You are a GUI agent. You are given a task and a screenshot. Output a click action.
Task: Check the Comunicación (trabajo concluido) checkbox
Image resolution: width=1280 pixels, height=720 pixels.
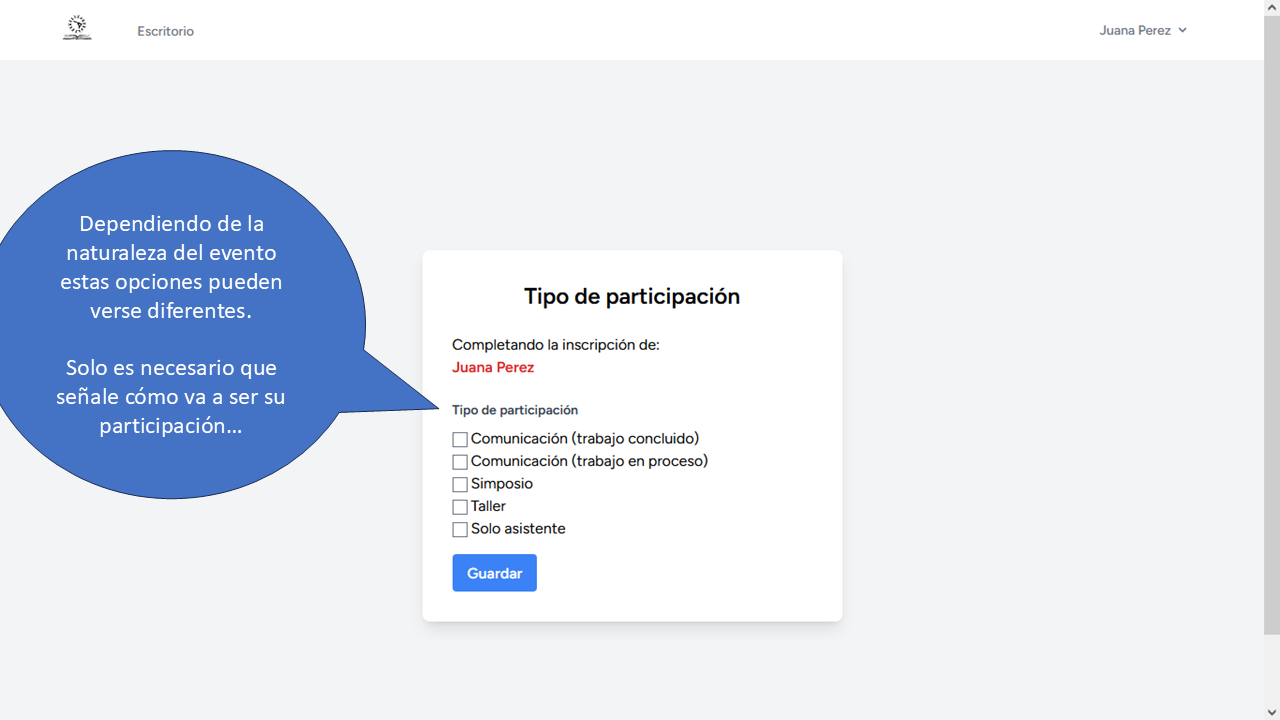point(460,439)
